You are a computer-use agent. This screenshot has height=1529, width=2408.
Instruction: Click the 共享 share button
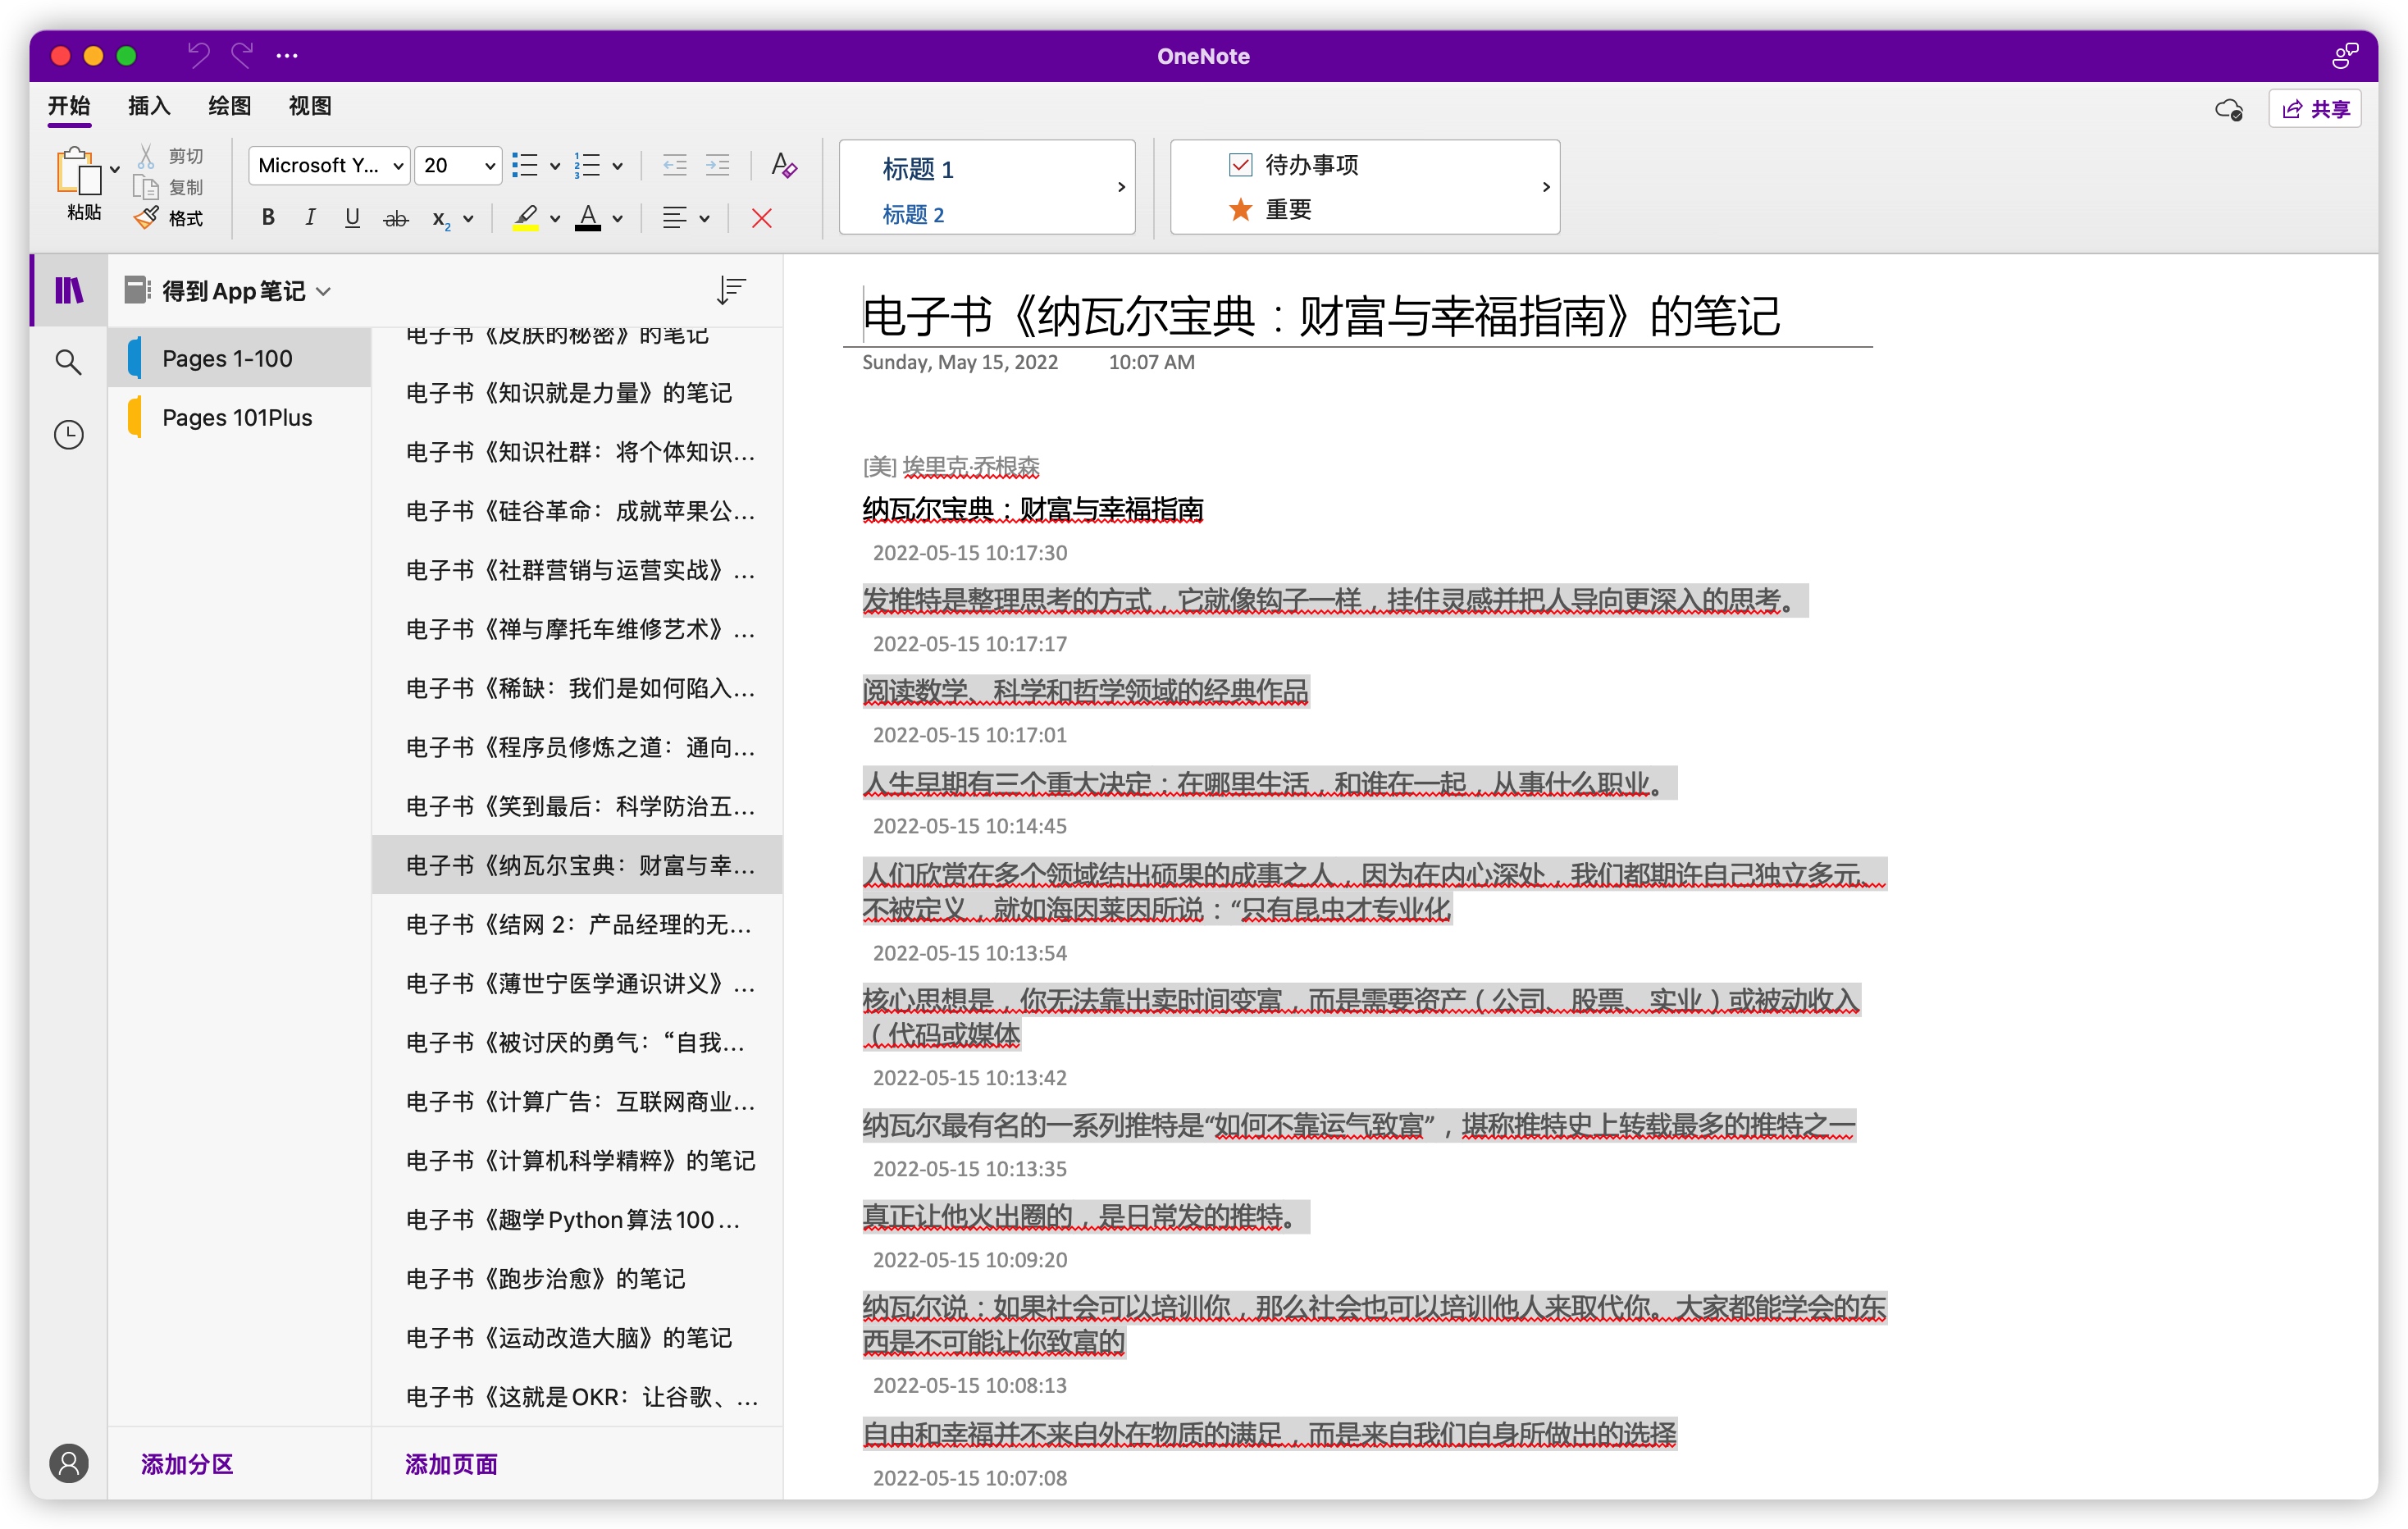(x=2315, y=109)
